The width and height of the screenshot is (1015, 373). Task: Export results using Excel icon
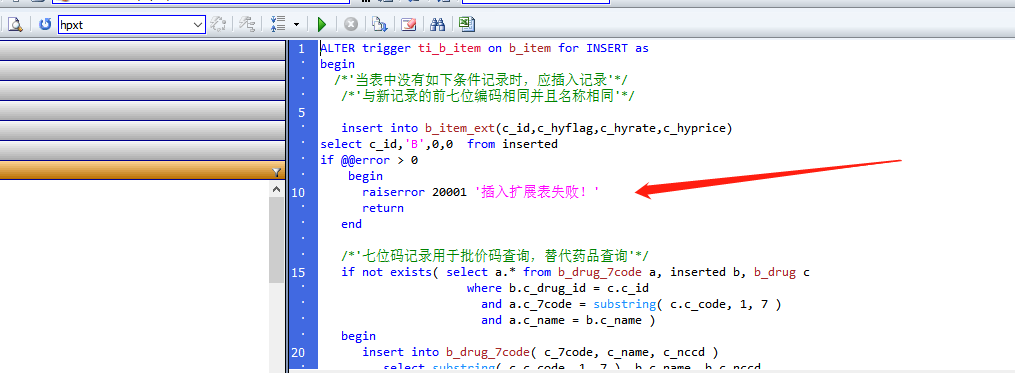(x=467, y=25)
